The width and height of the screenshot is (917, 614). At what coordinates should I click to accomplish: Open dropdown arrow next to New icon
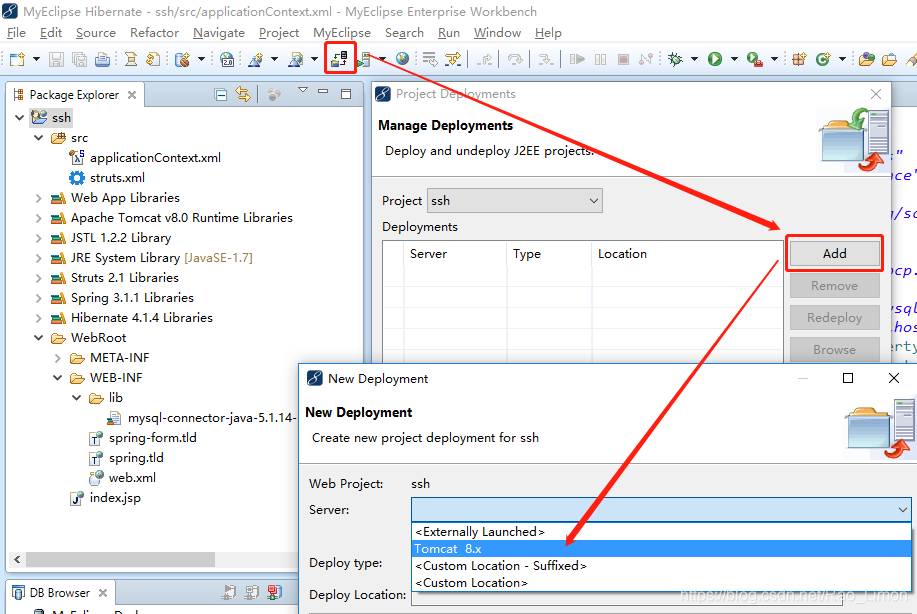36,59
